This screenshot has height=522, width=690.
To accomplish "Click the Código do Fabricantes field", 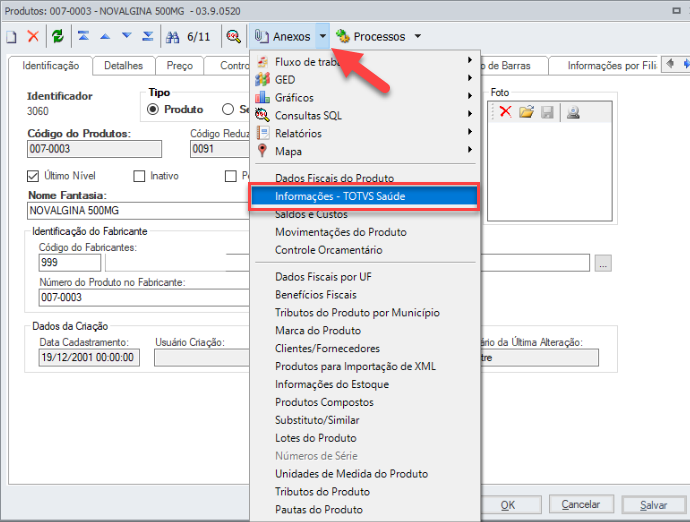I will click(x=70, y=263).
